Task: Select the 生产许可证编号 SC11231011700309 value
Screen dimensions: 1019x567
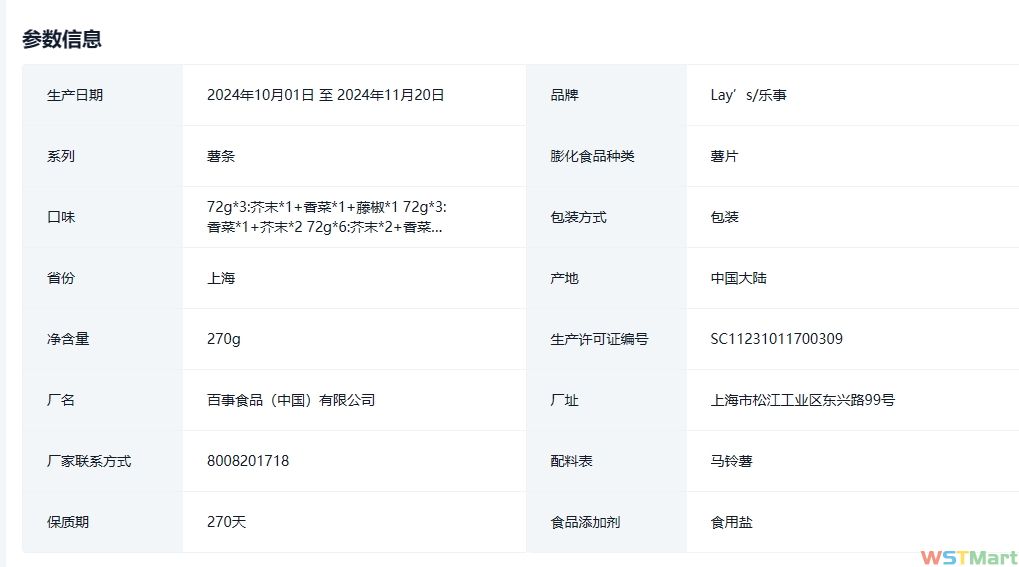Action: pos(776,339)
